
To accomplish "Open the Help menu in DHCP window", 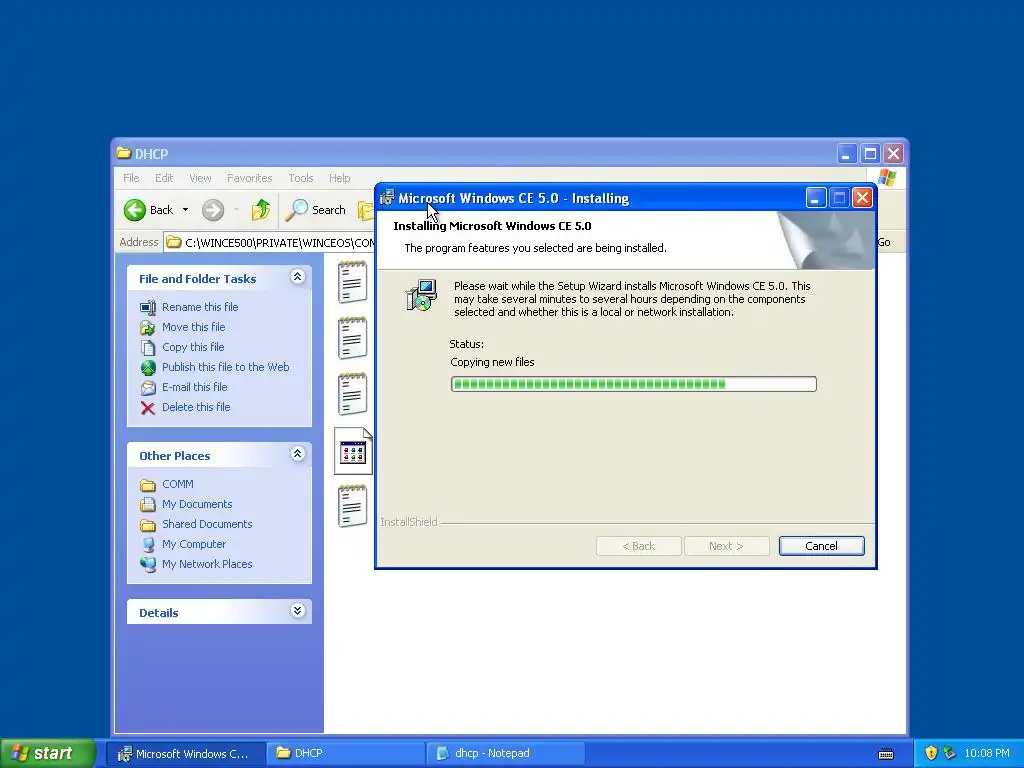I will pyautogui.click(x=339, y=178).
